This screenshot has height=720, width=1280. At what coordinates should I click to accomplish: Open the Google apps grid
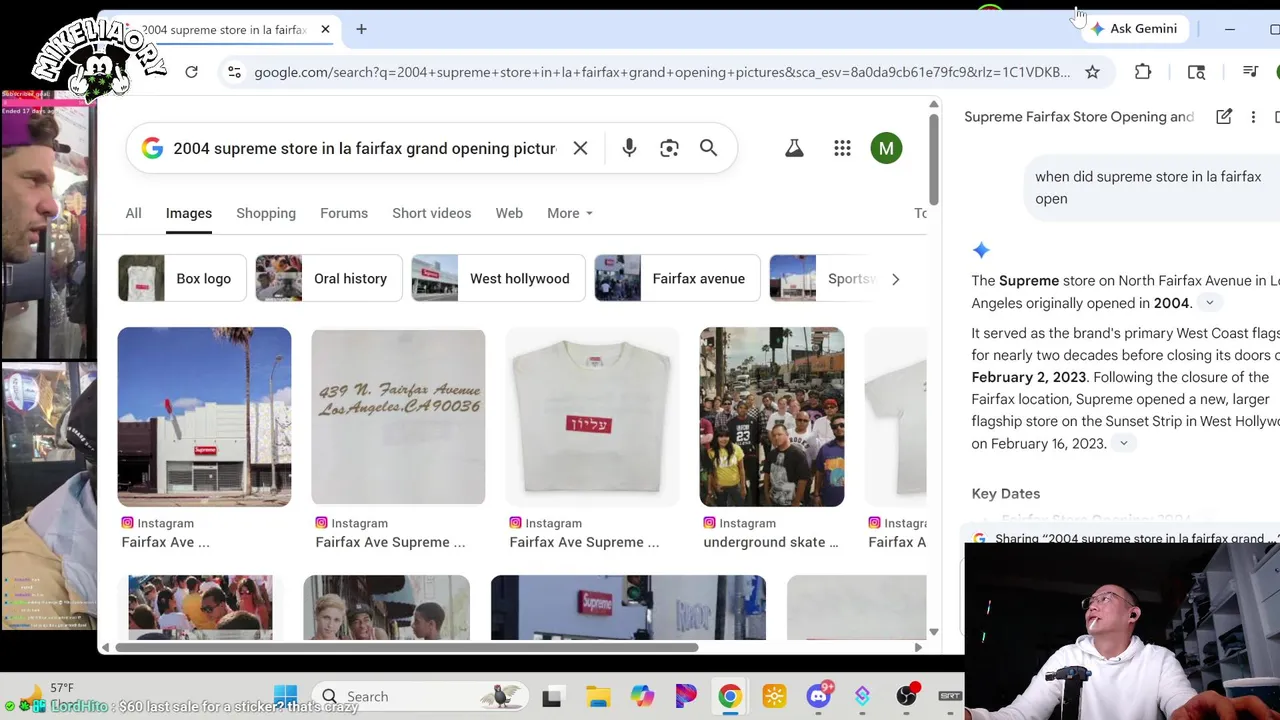pos(842,148)
